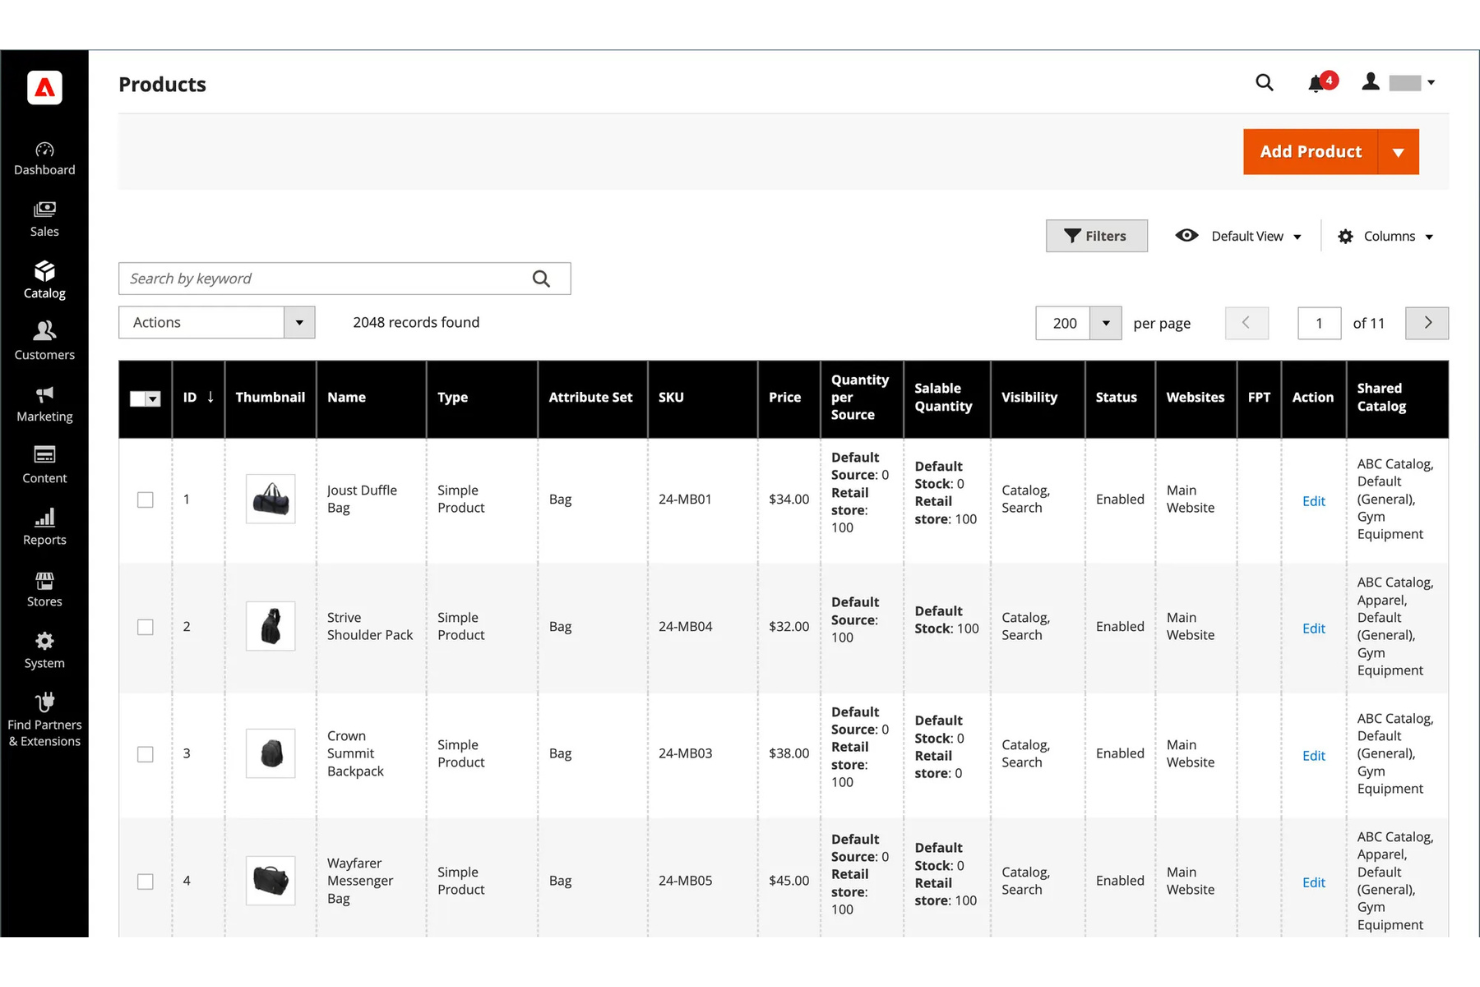Edit the Crown Summit Backpack product
The image size is (1480, 987).
click(1313, 755)
